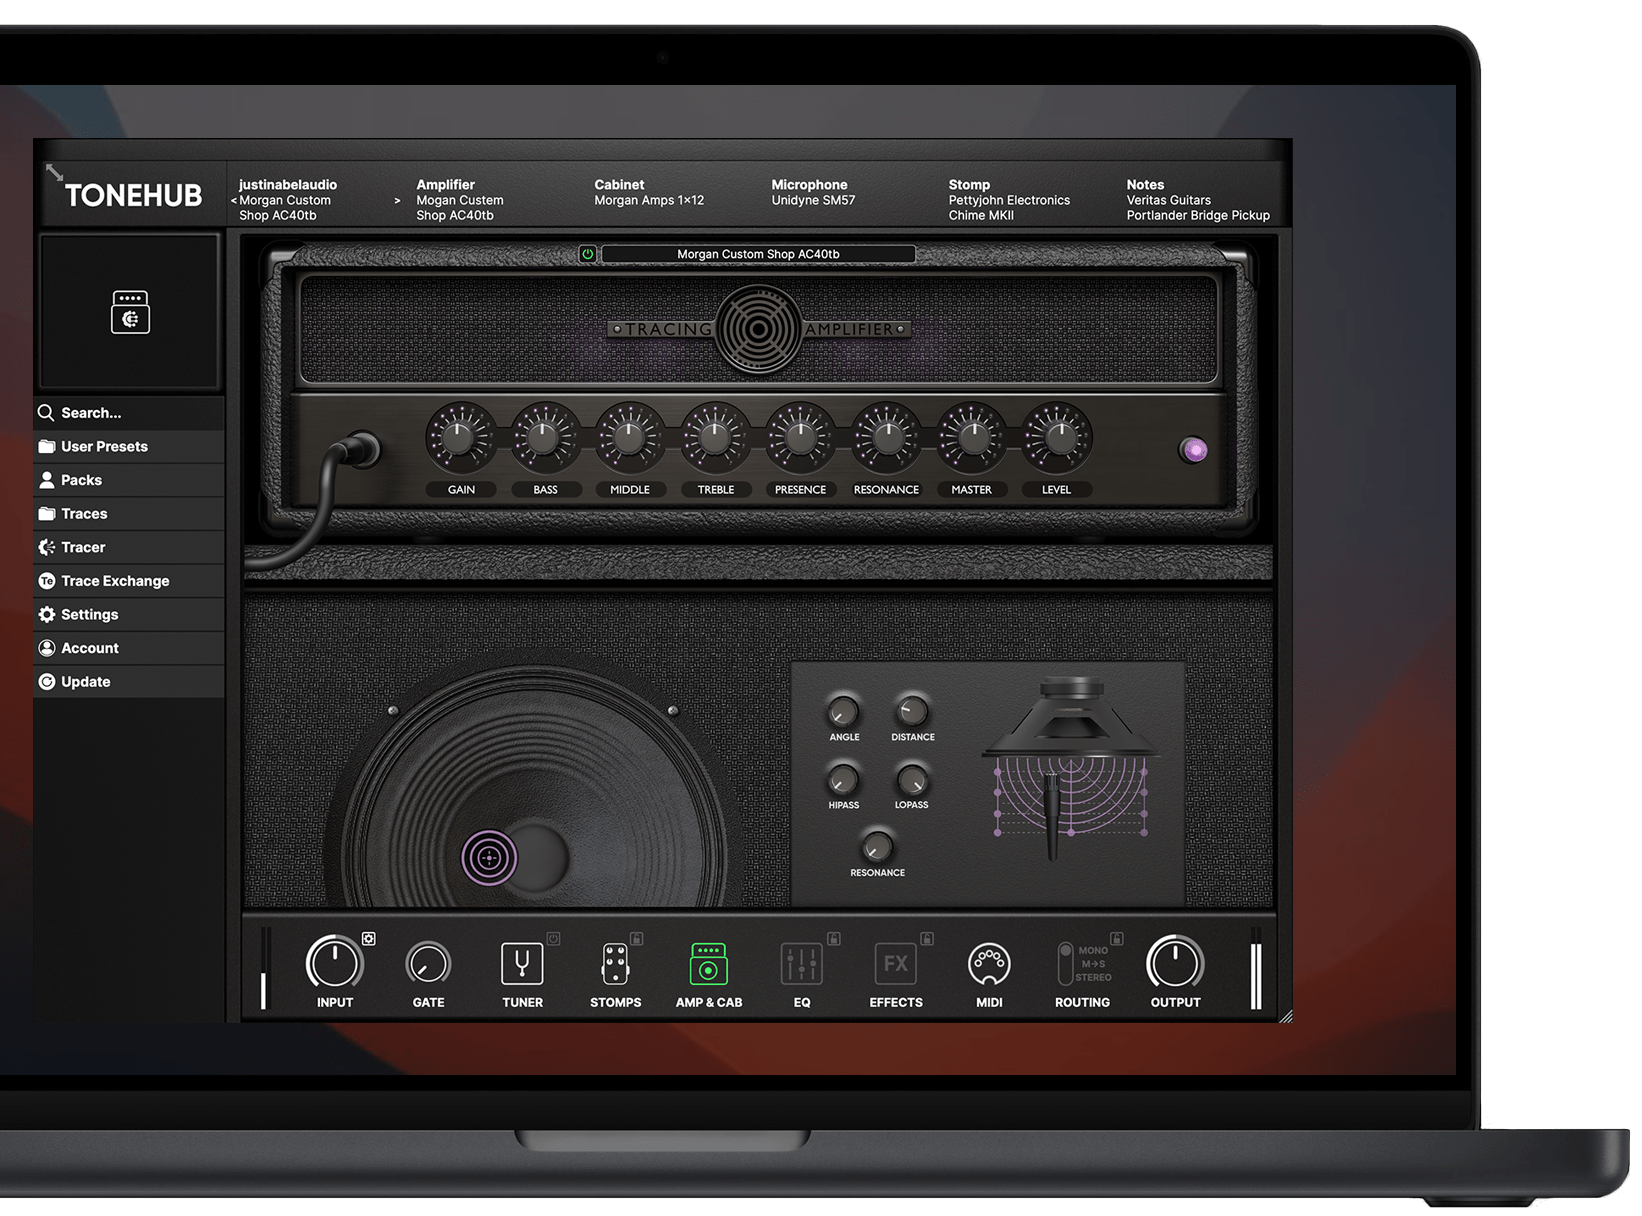Go to previous preset with left arrow
This screenshot has height=1216, width=1642.
pyautogui.click(x=233, y=200)
